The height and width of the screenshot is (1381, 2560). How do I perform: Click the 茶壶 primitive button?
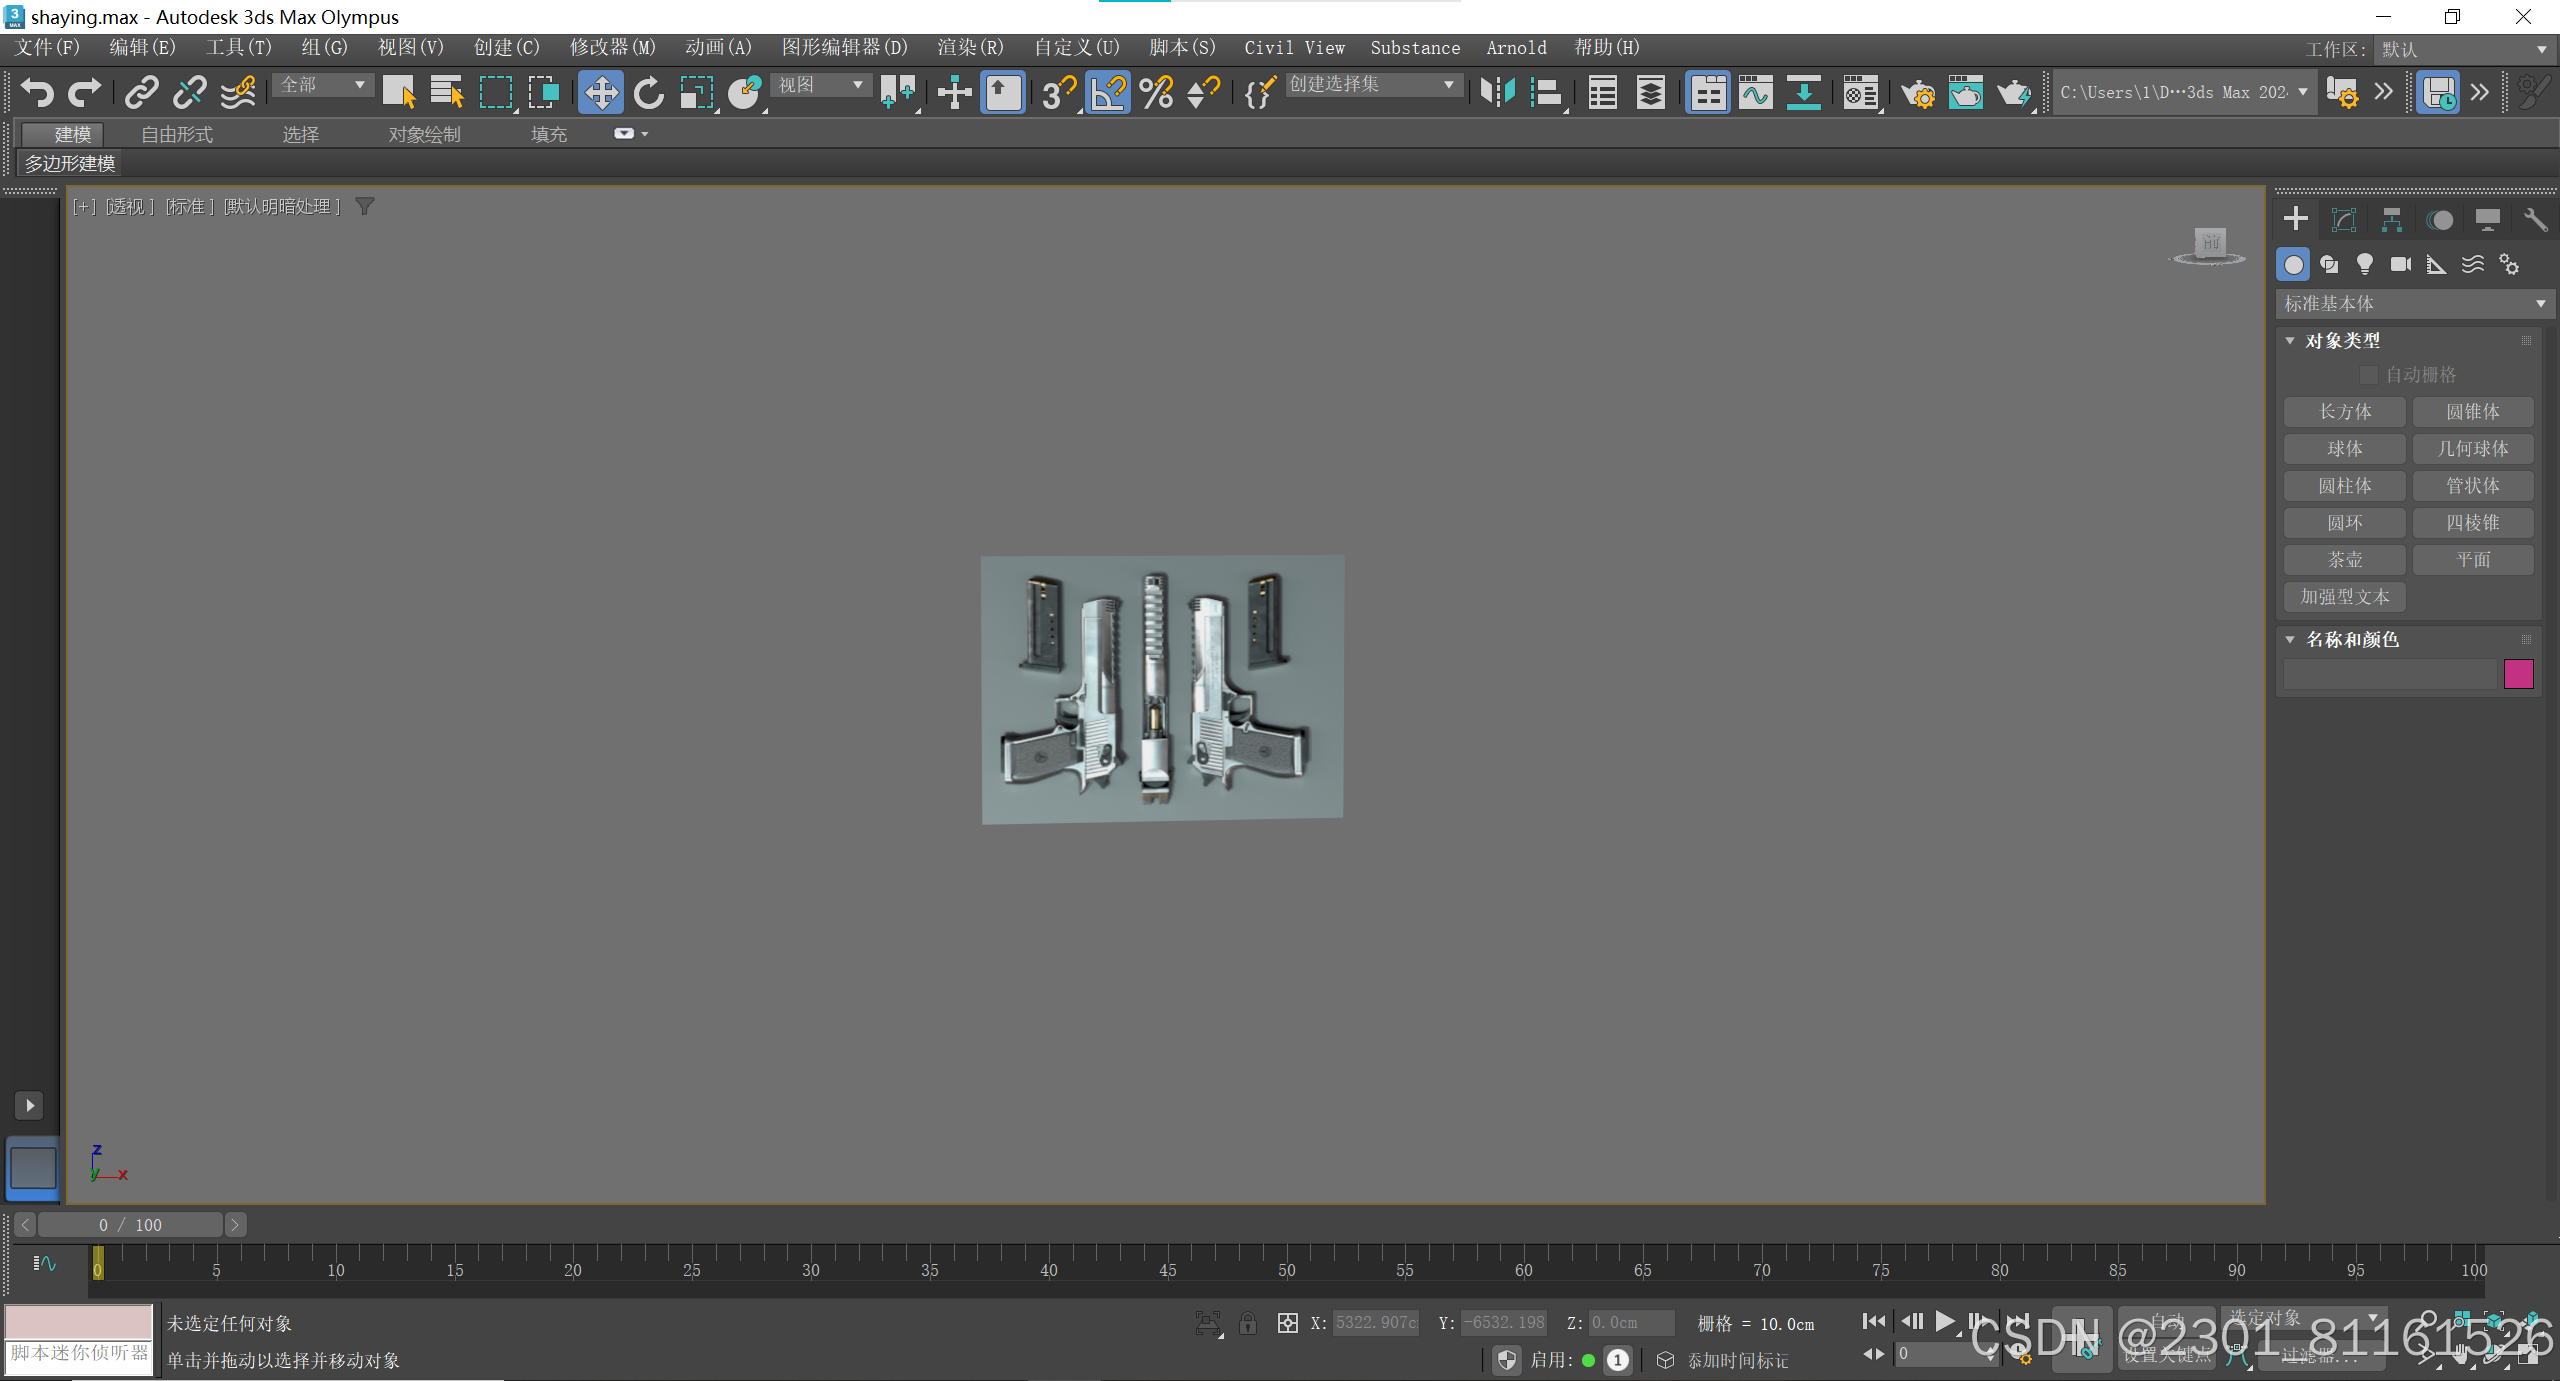point(2344,560)
